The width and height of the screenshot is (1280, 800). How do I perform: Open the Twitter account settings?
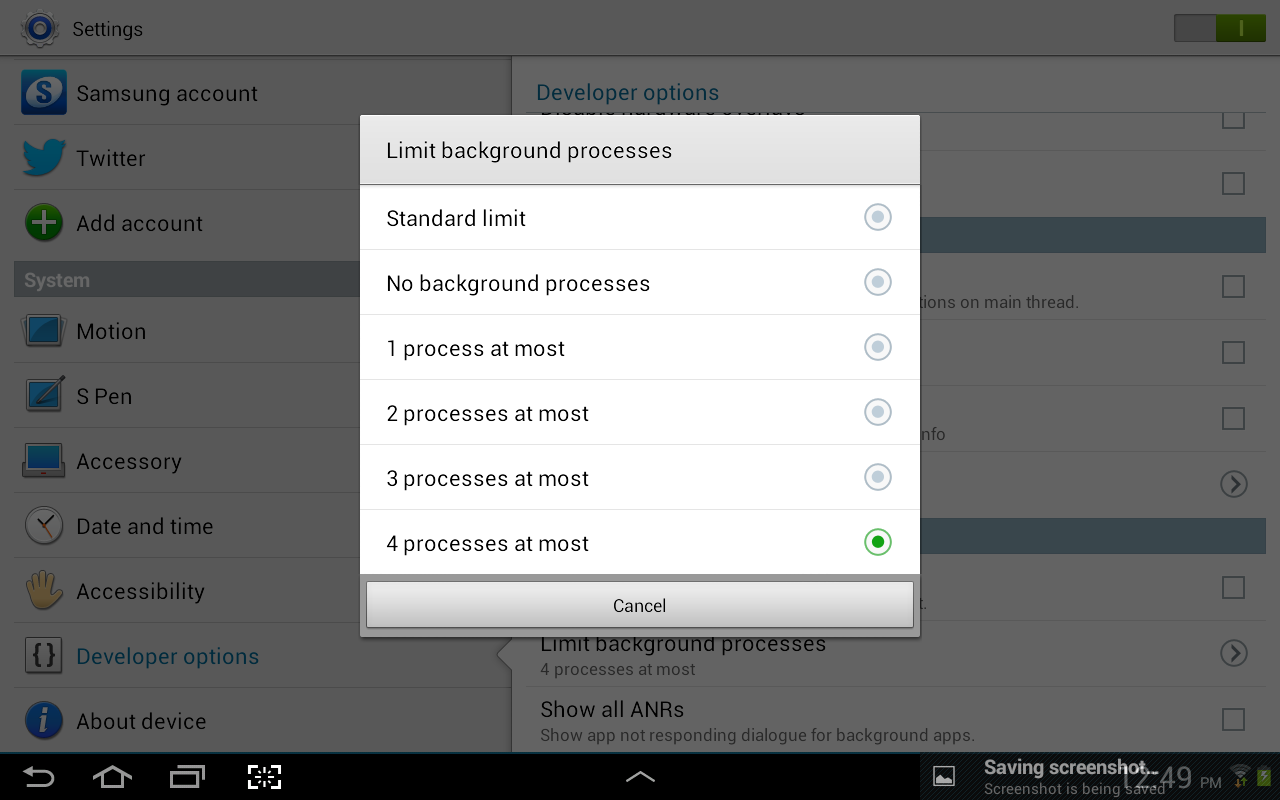pyautogui.click(x=110, y=158)
